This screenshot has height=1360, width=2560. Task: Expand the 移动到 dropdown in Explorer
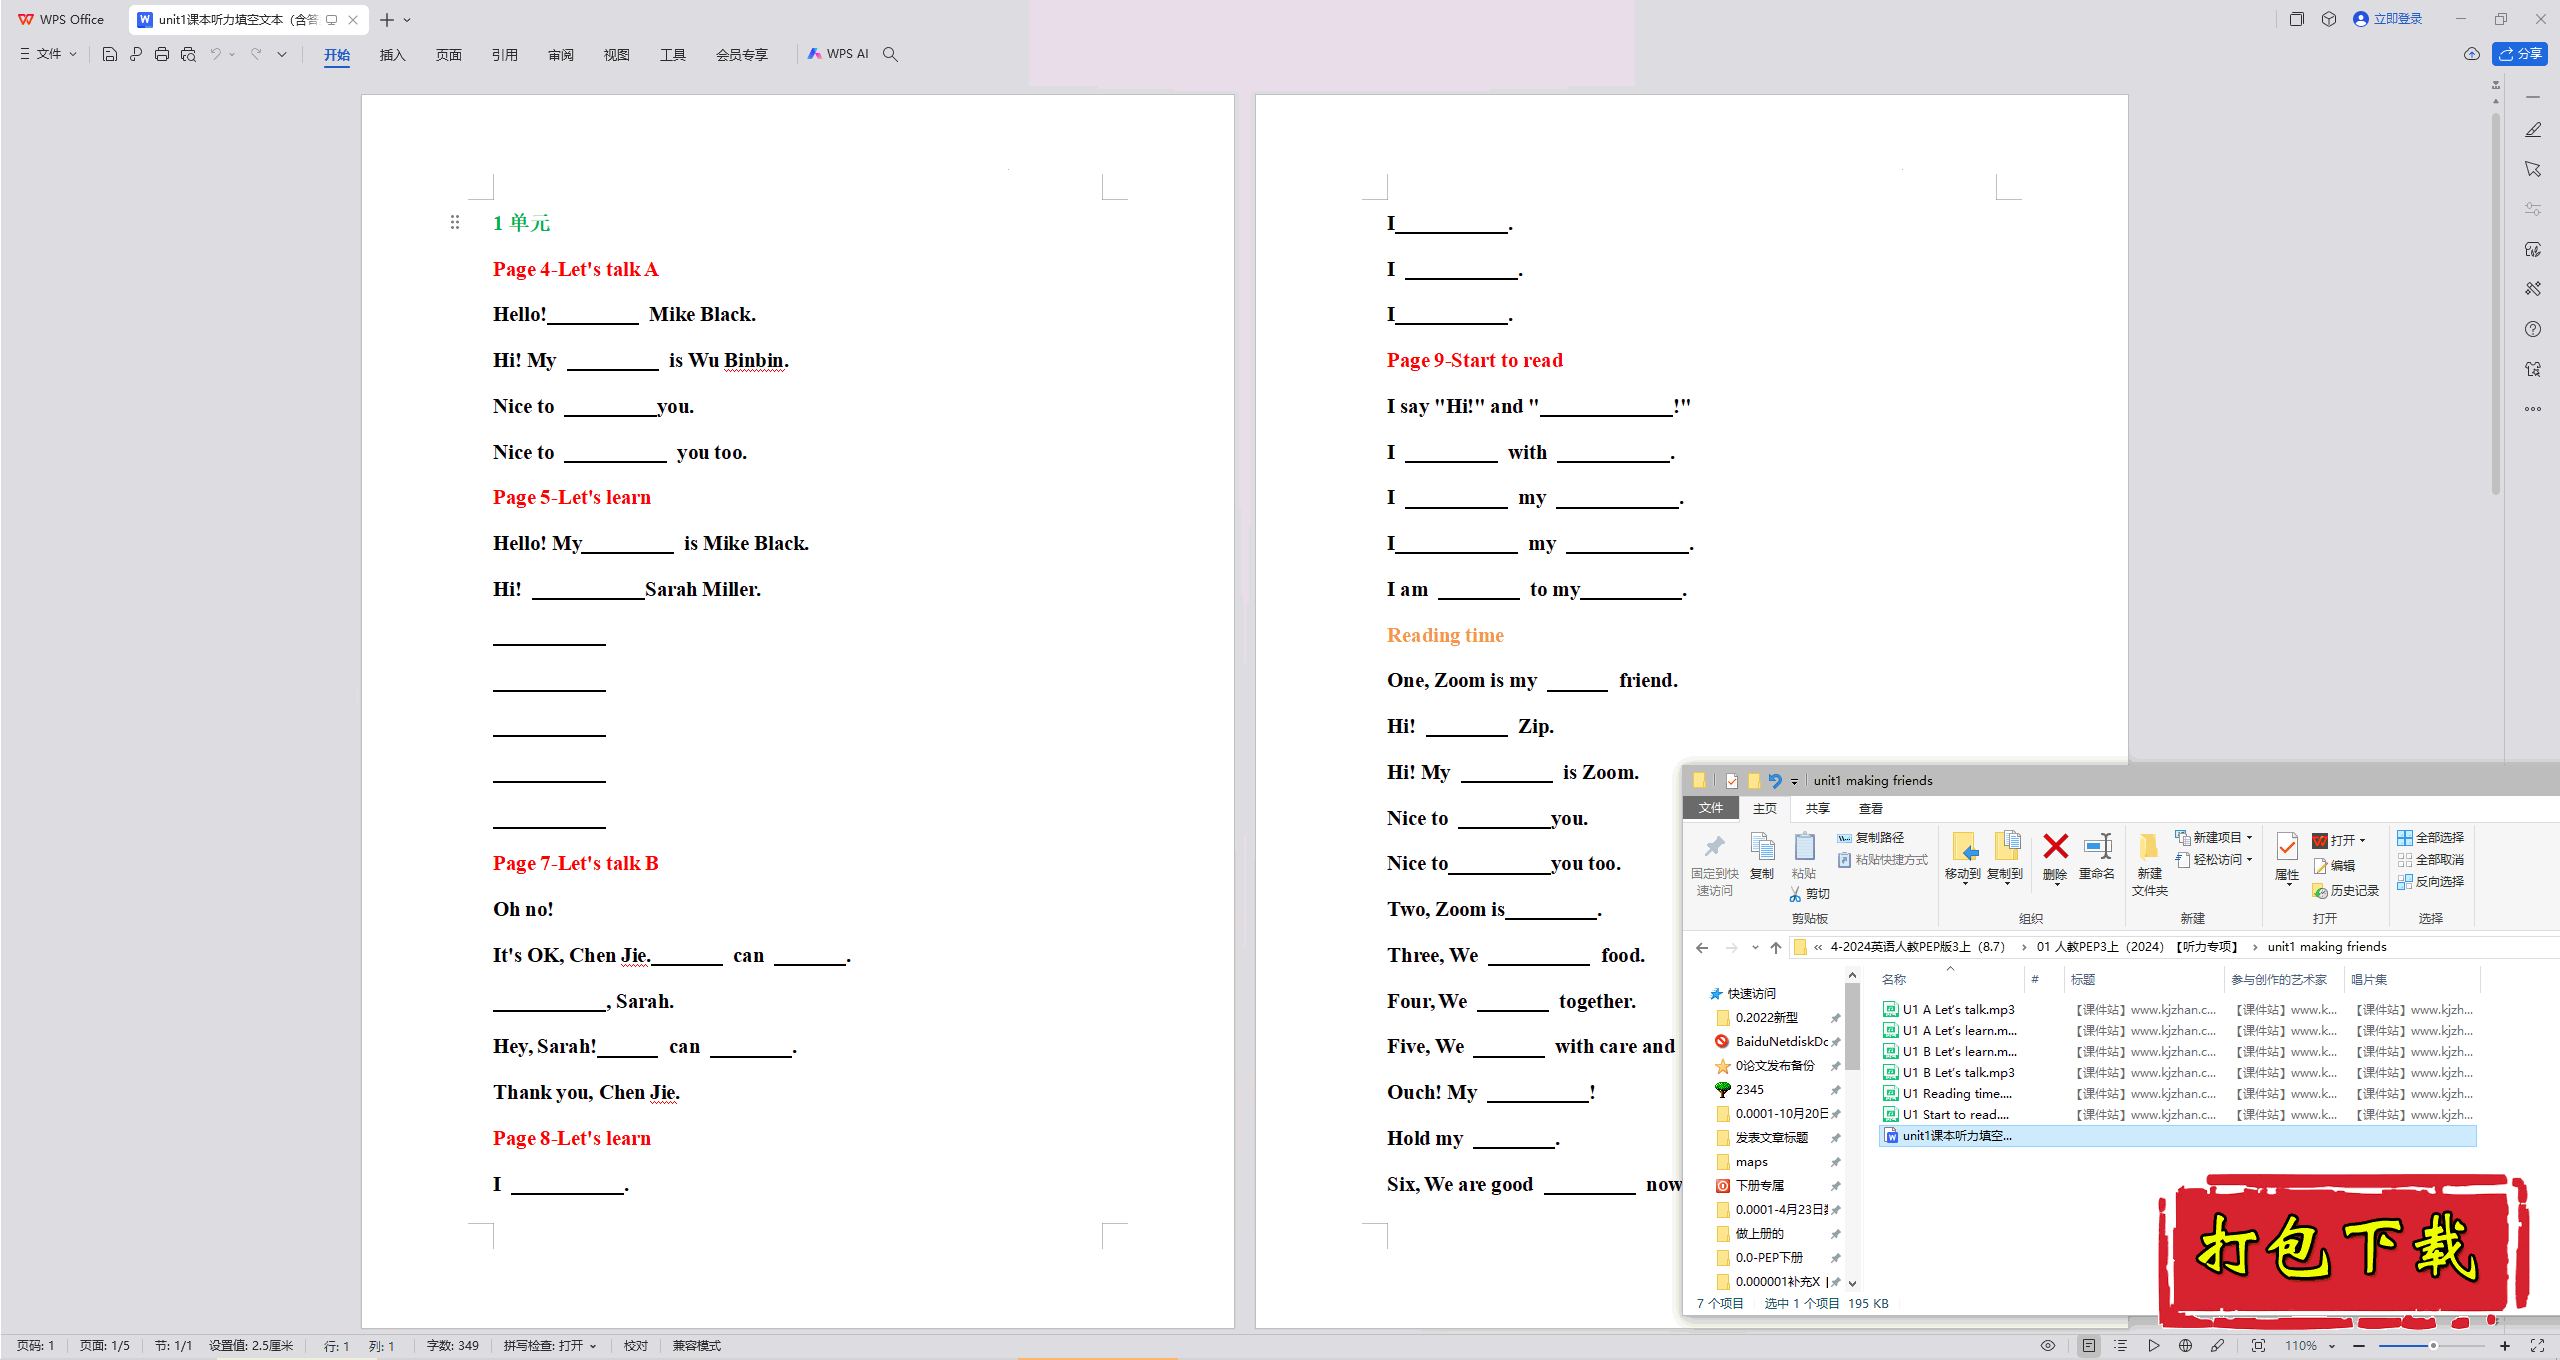coord(1963,885)
